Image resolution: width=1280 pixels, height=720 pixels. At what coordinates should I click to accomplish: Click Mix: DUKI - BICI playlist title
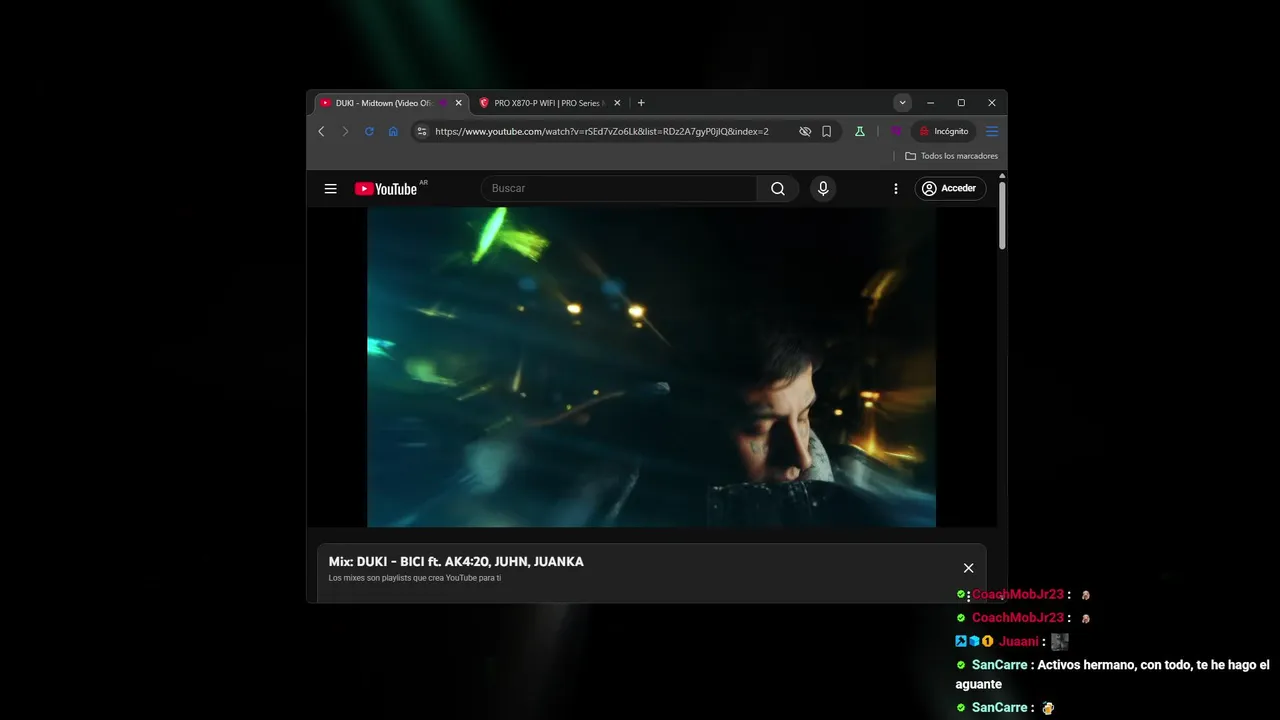(456, 562)
